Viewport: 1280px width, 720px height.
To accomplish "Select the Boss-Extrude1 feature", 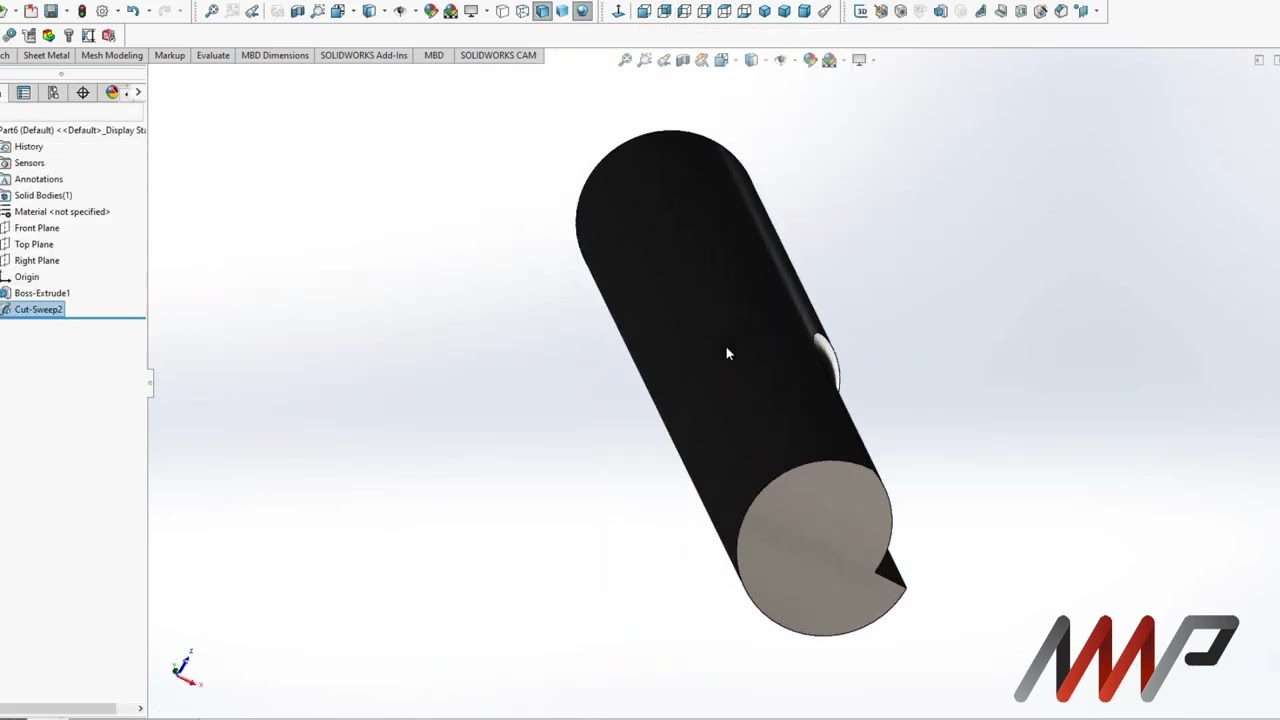I will (42, 293).
